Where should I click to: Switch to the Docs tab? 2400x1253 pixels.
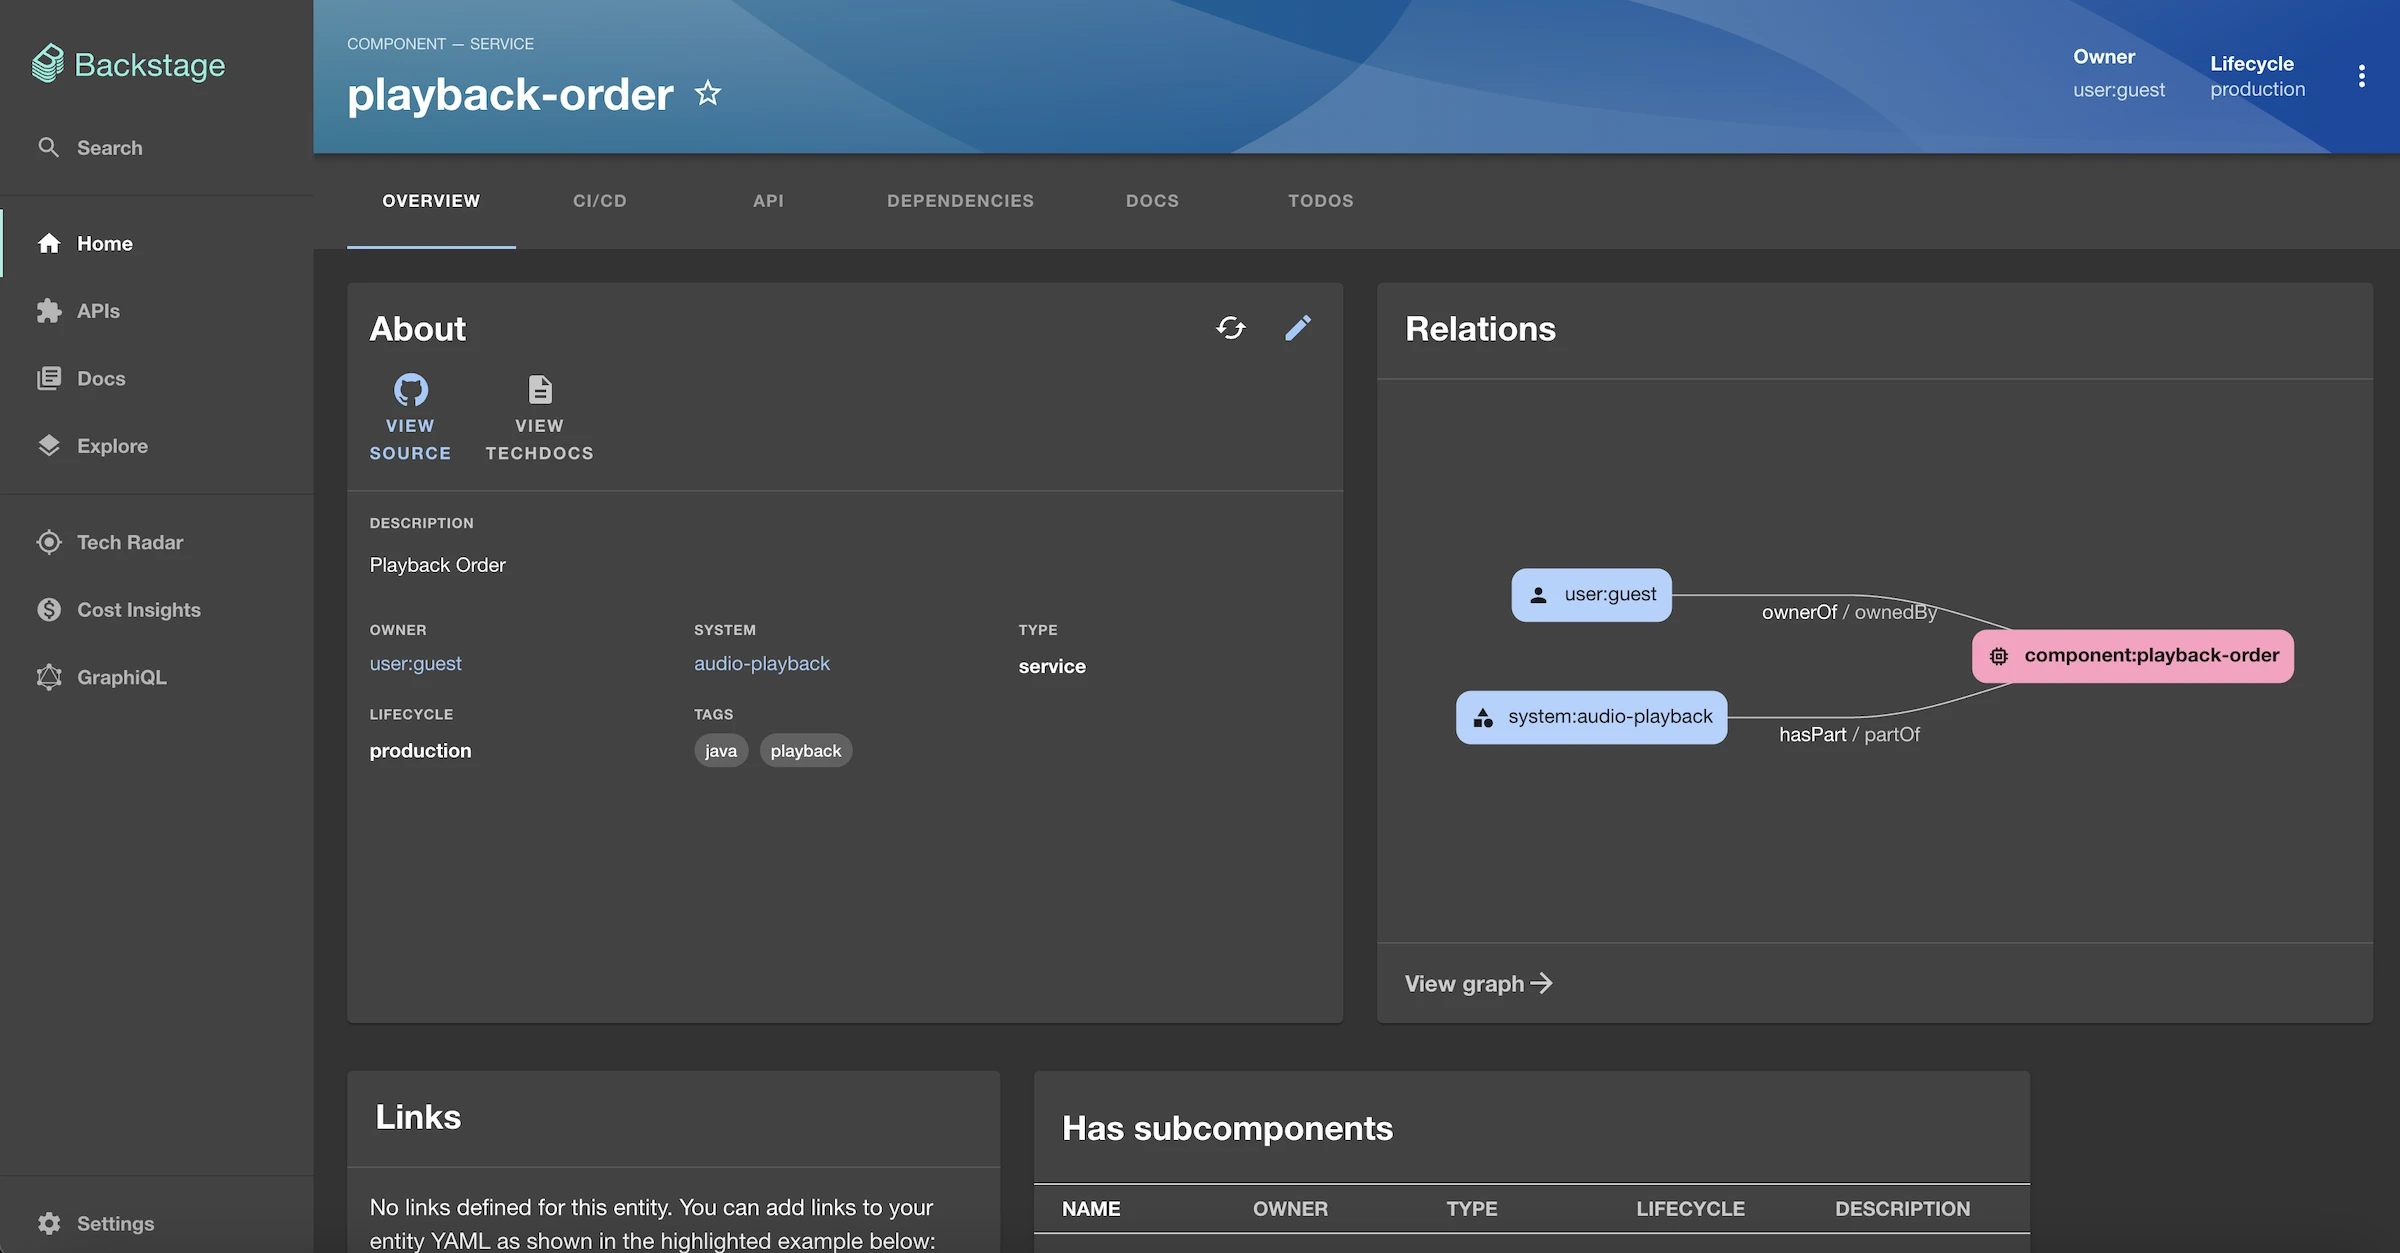[1152, 201]
